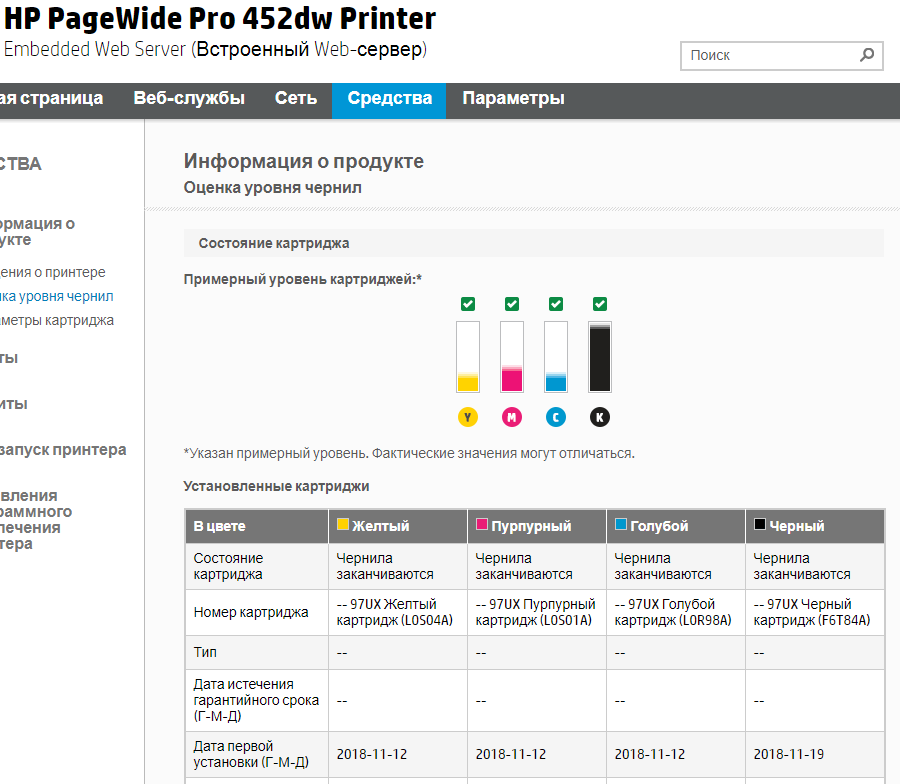Expand the printer restart sidebar section

(63, 449)
